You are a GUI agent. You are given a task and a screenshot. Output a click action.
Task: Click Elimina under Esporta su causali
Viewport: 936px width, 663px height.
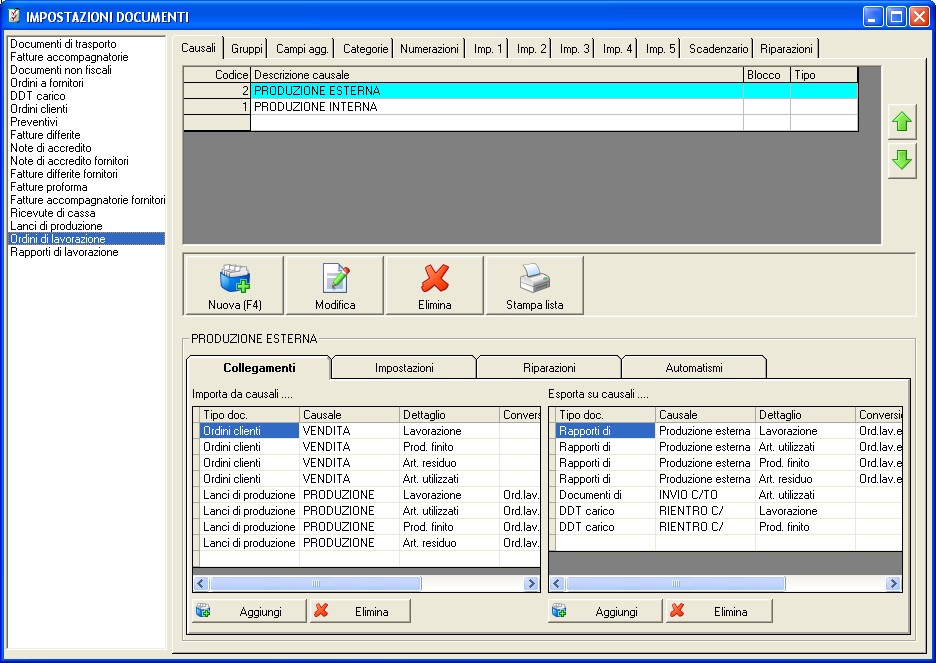click(719, 611)
